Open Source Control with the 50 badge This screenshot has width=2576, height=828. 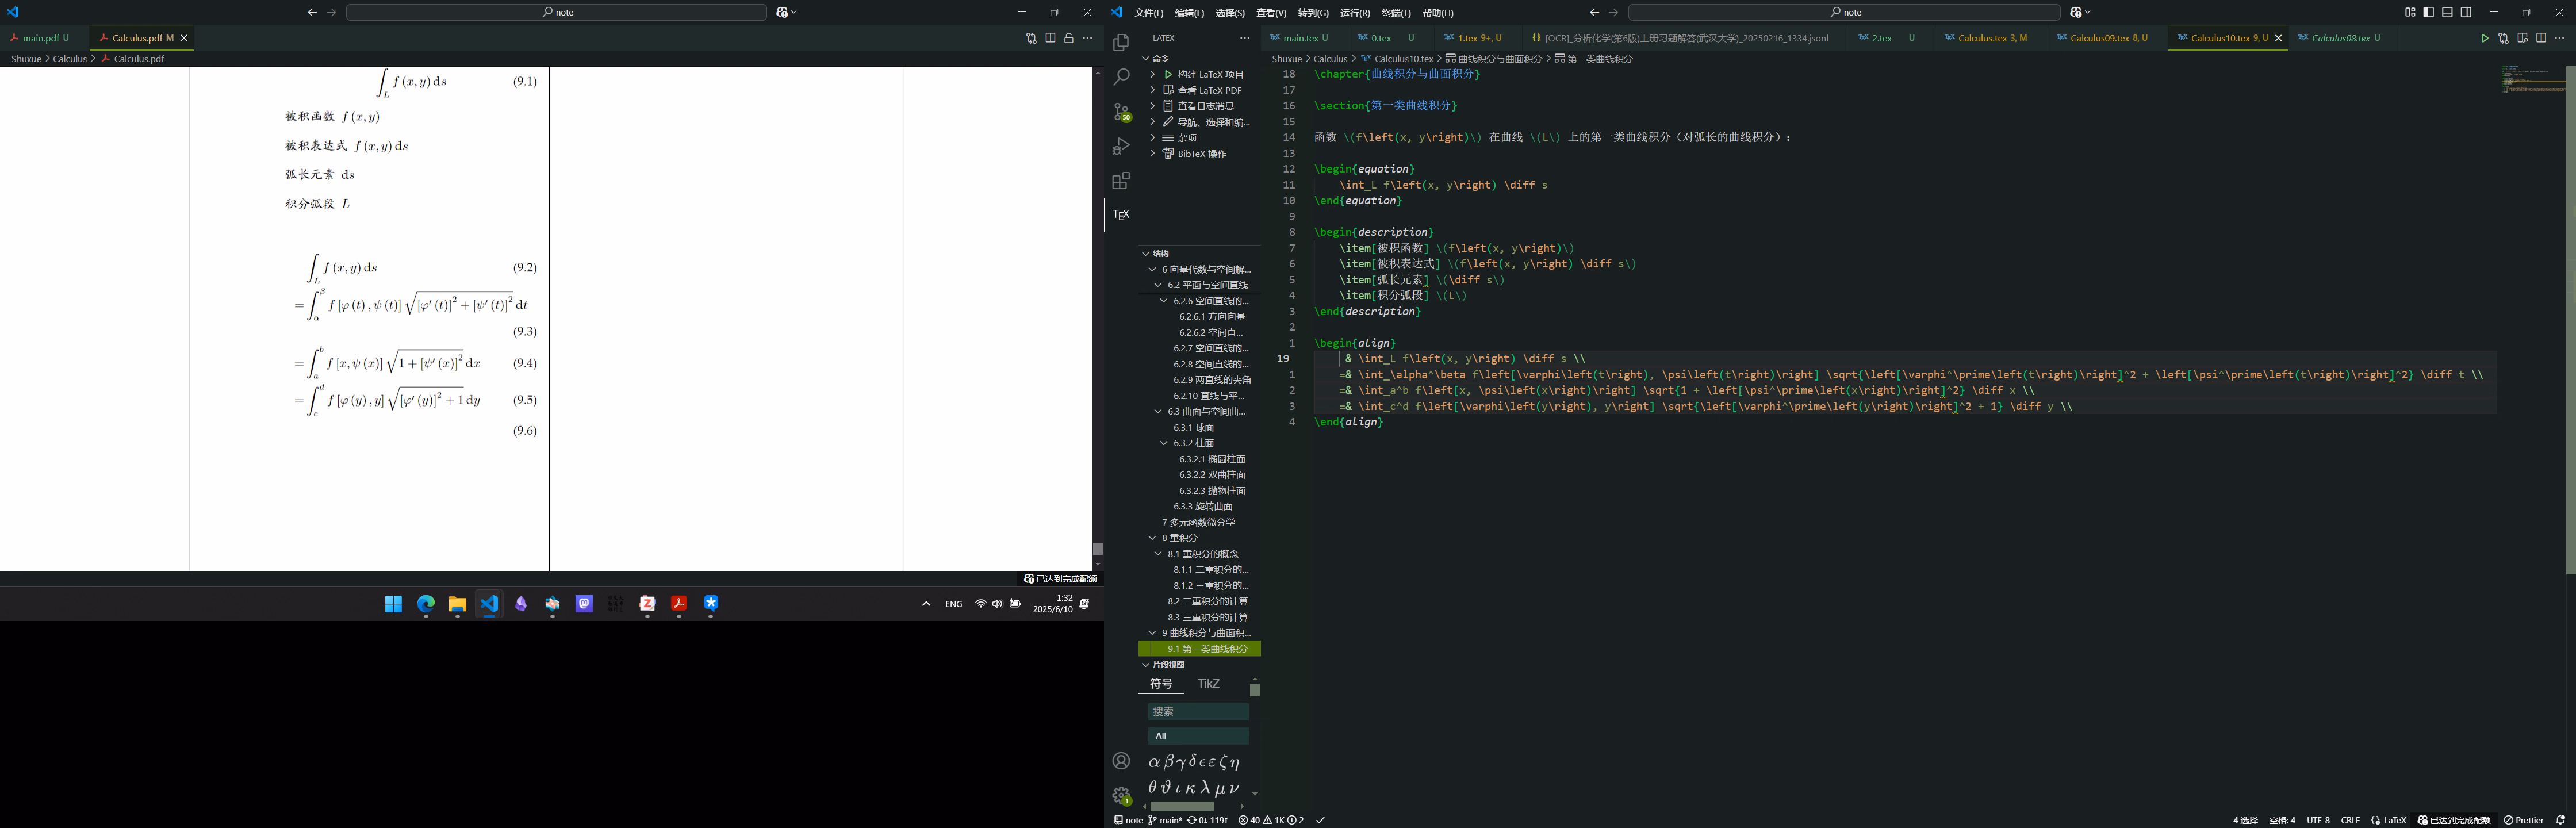(x=1121, y=112)
